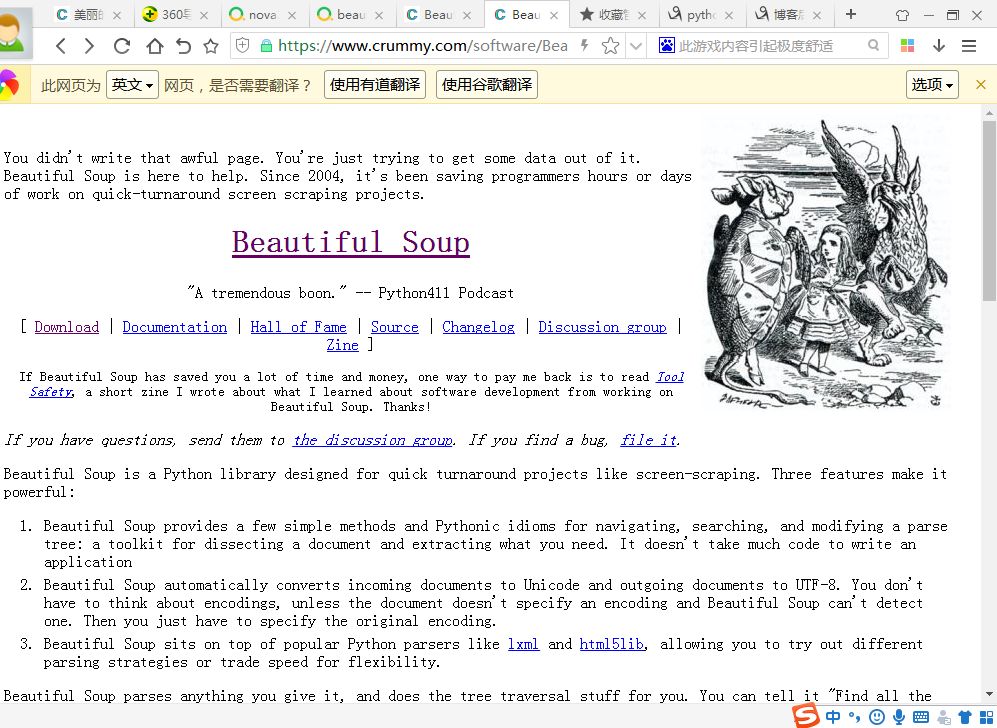The width and height of the screenshot is (997, 728).
Task: Open the lxml parser link
Action: coord(523,644)
